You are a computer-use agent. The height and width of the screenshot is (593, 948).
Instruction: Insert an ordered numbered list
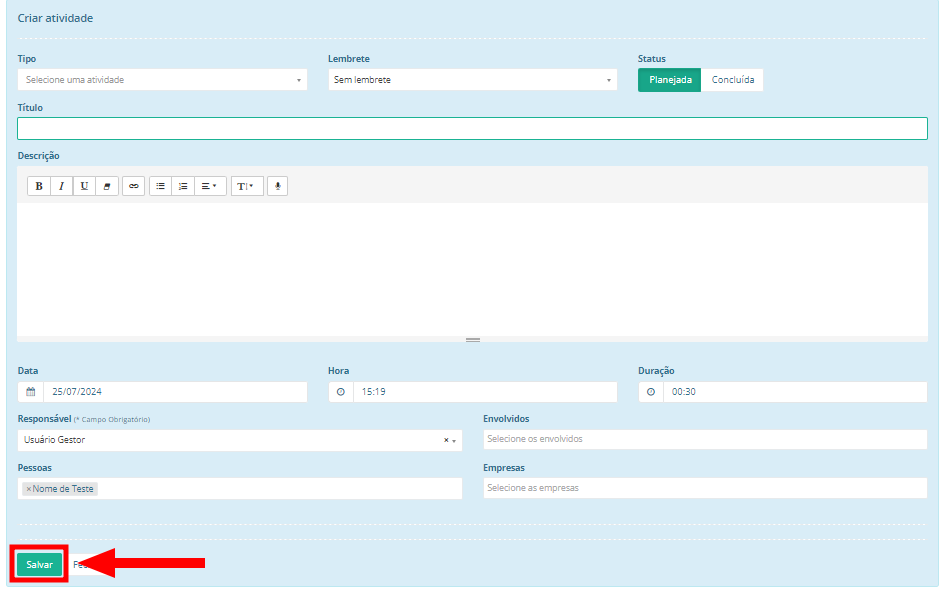[x=183, y=186]
